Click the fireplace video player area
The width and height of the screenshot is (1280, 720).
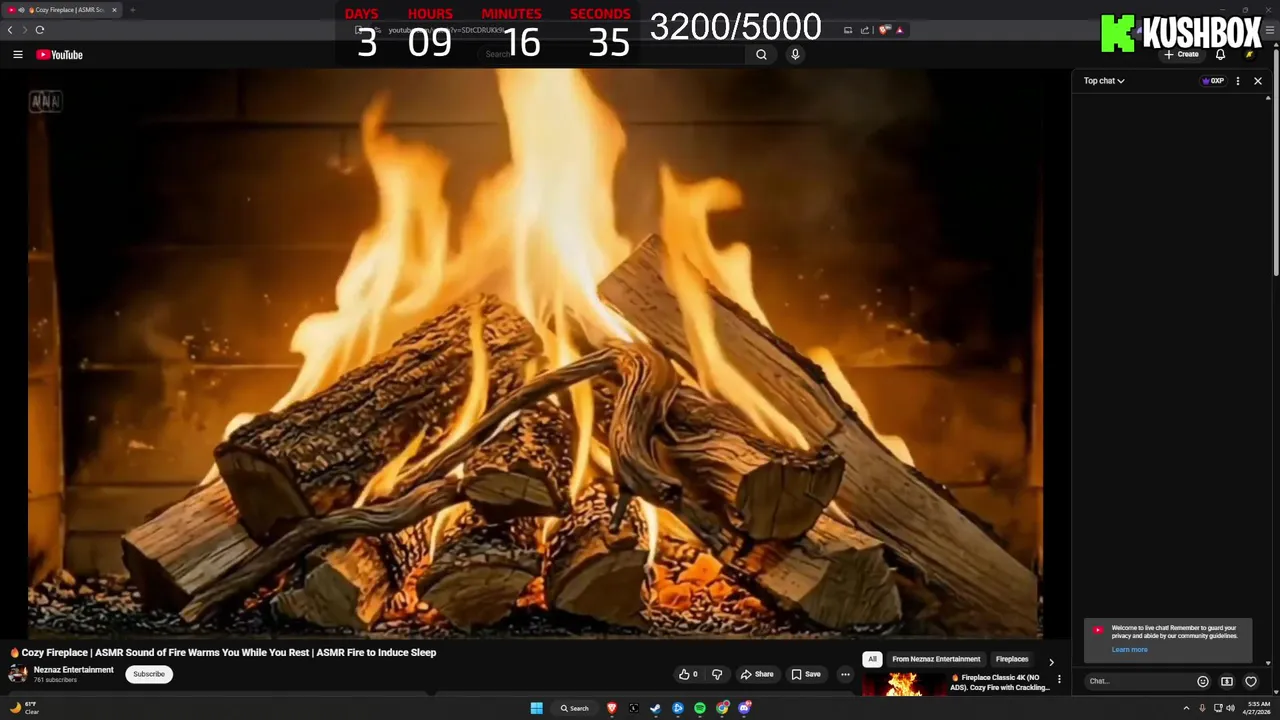coord(535,352)
